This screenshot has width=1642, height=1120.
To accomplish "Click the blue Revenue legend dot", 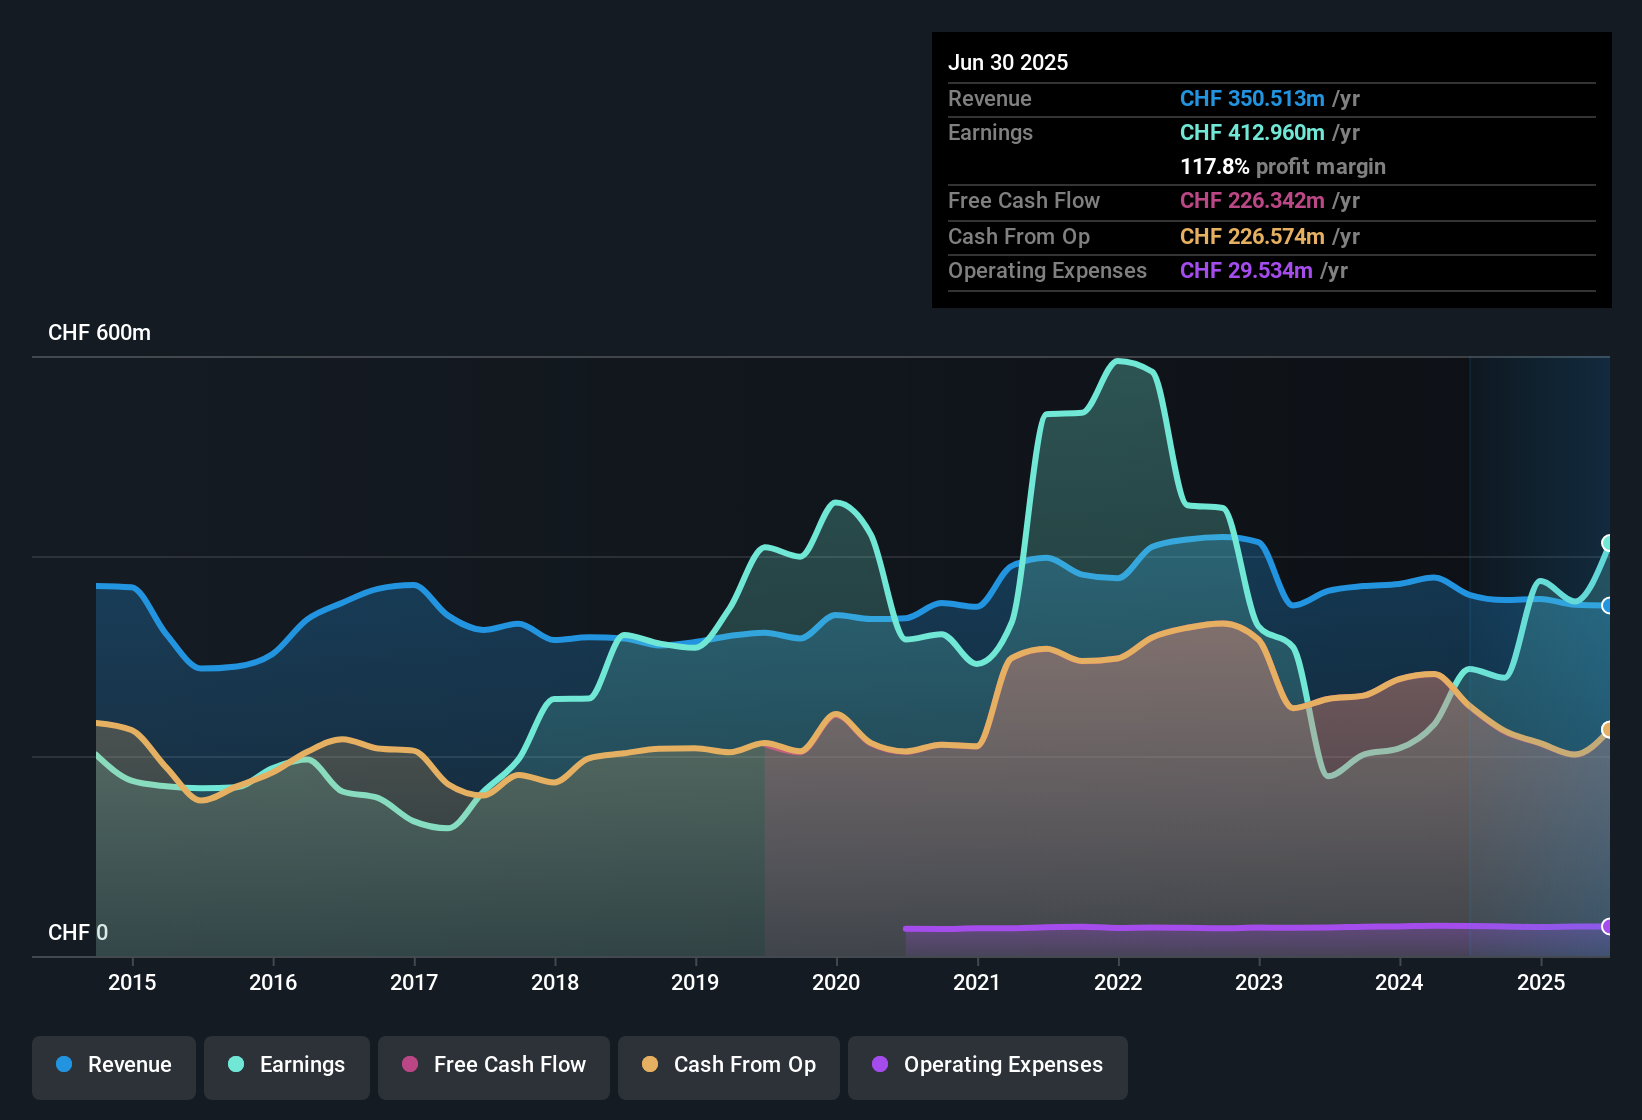I will coord(64,1064).
